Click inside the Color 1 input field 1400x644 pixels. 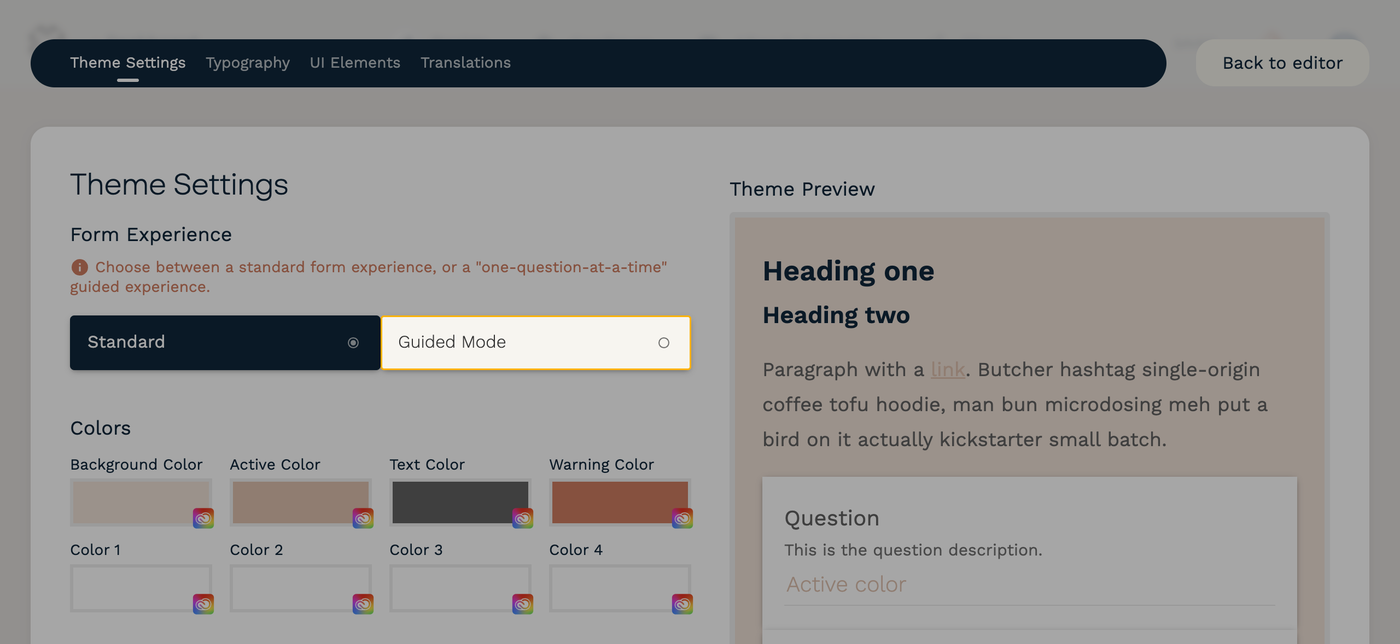130,588
